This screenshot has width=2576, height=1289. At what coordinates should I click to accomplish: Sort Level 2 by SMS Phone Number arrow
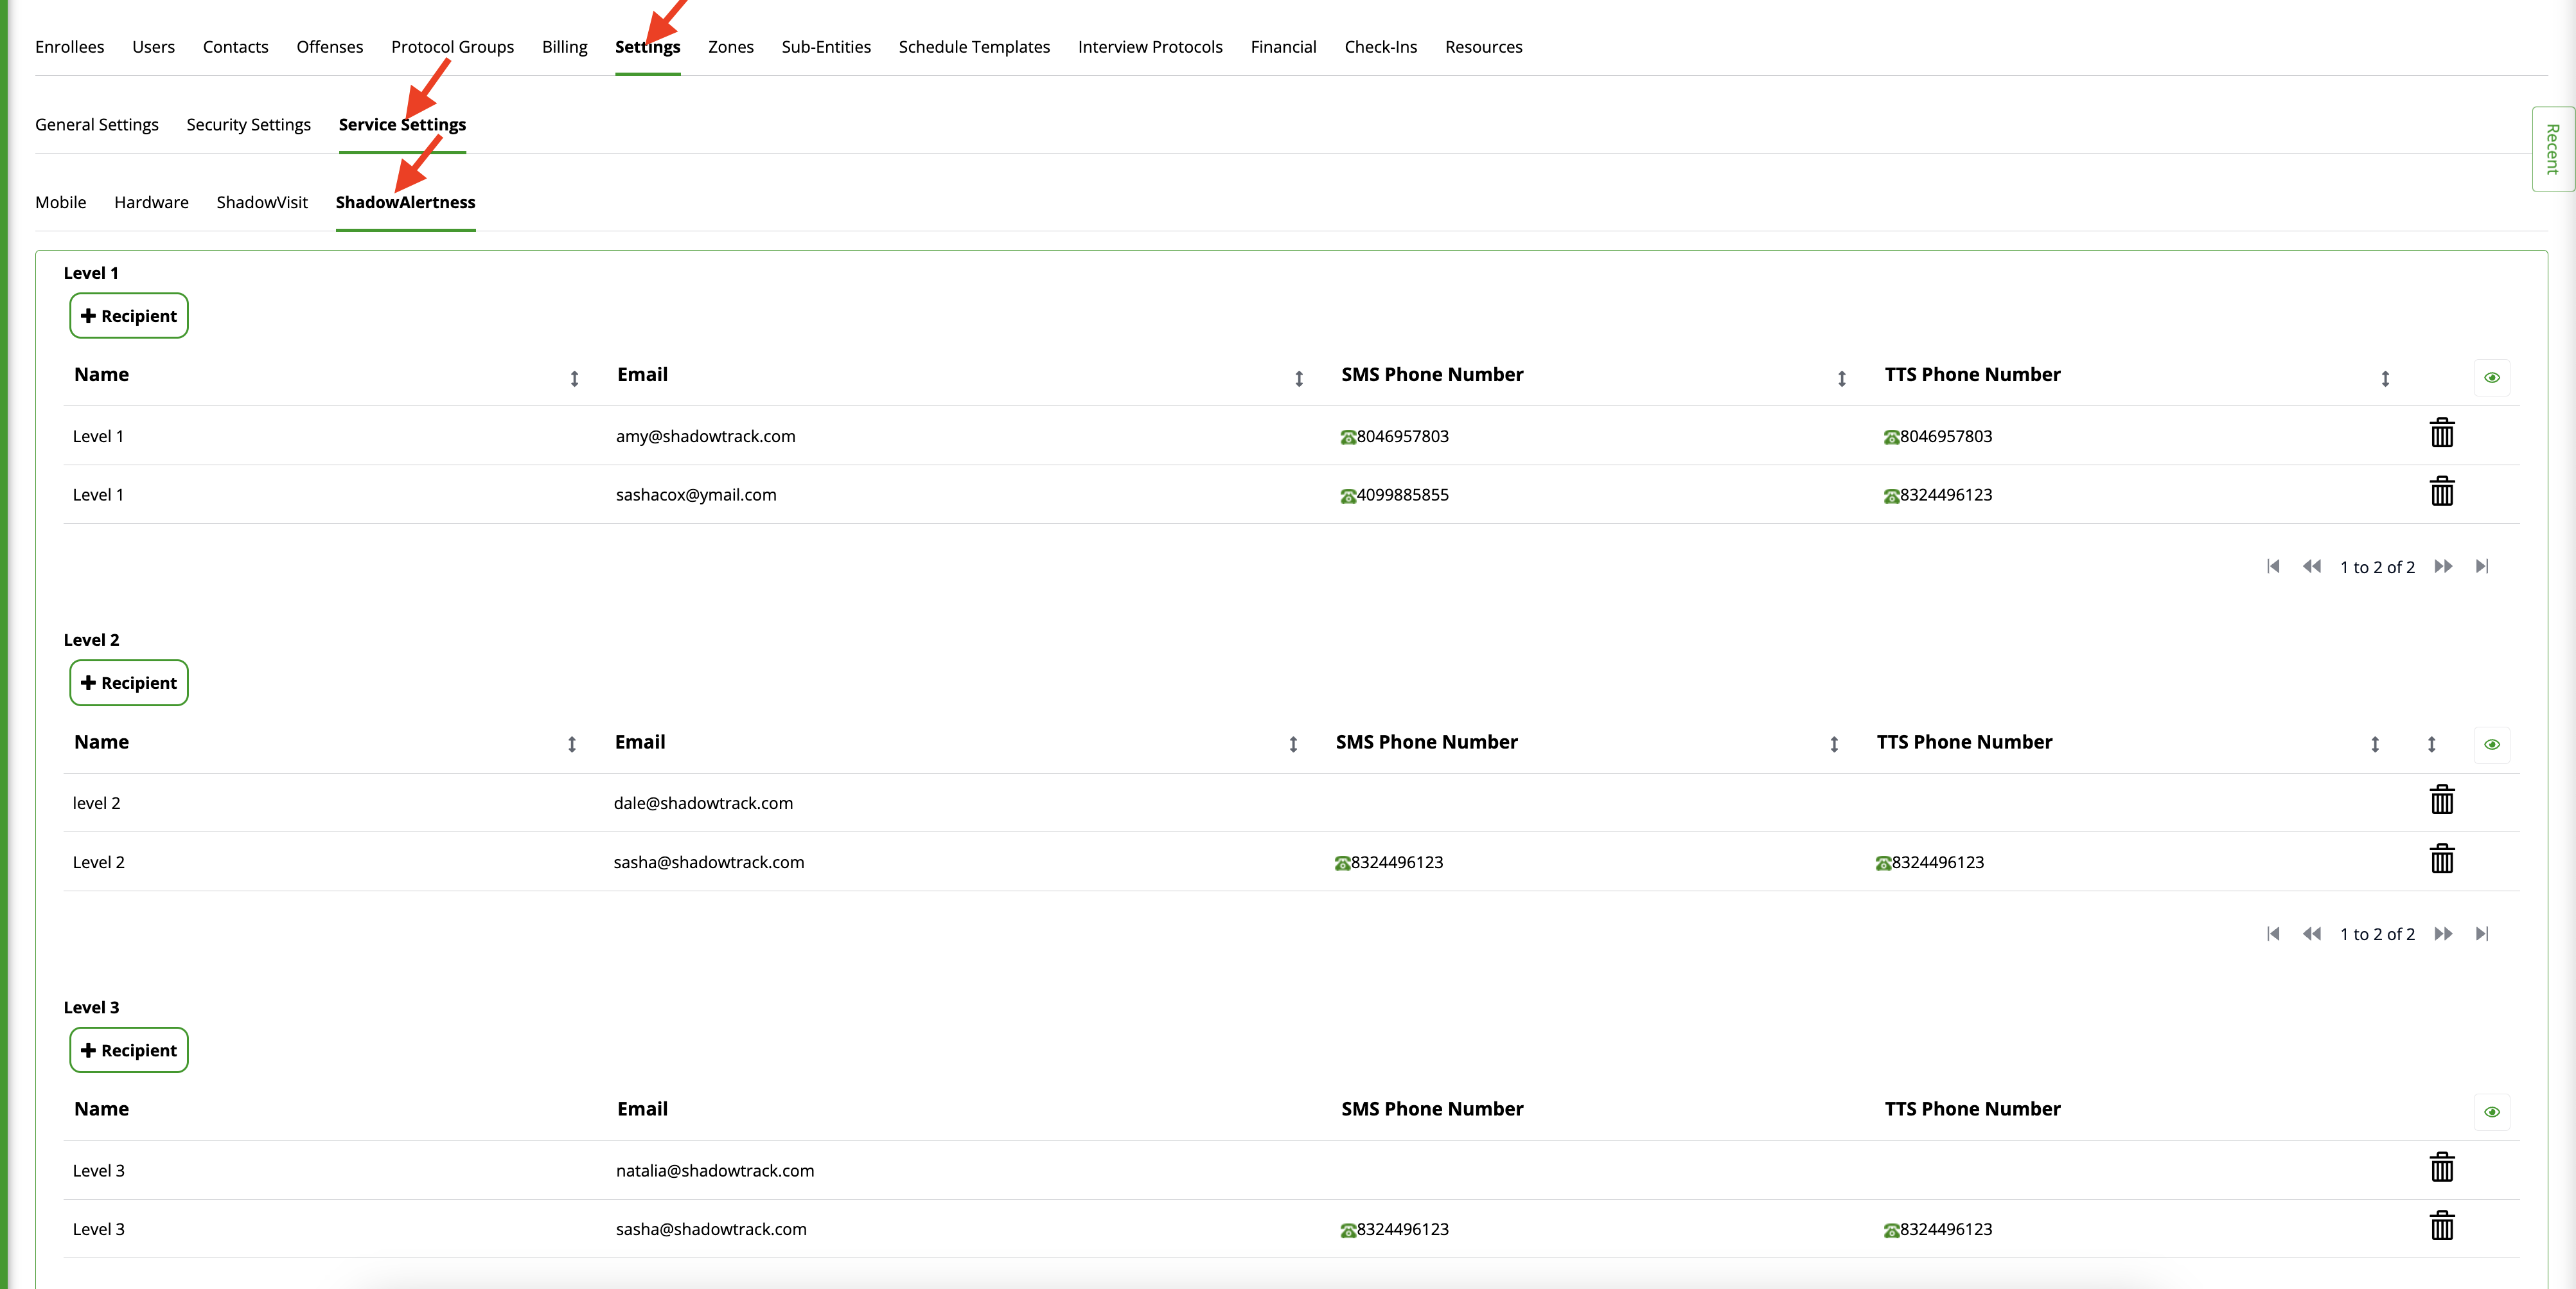(x=1834, y=745)
